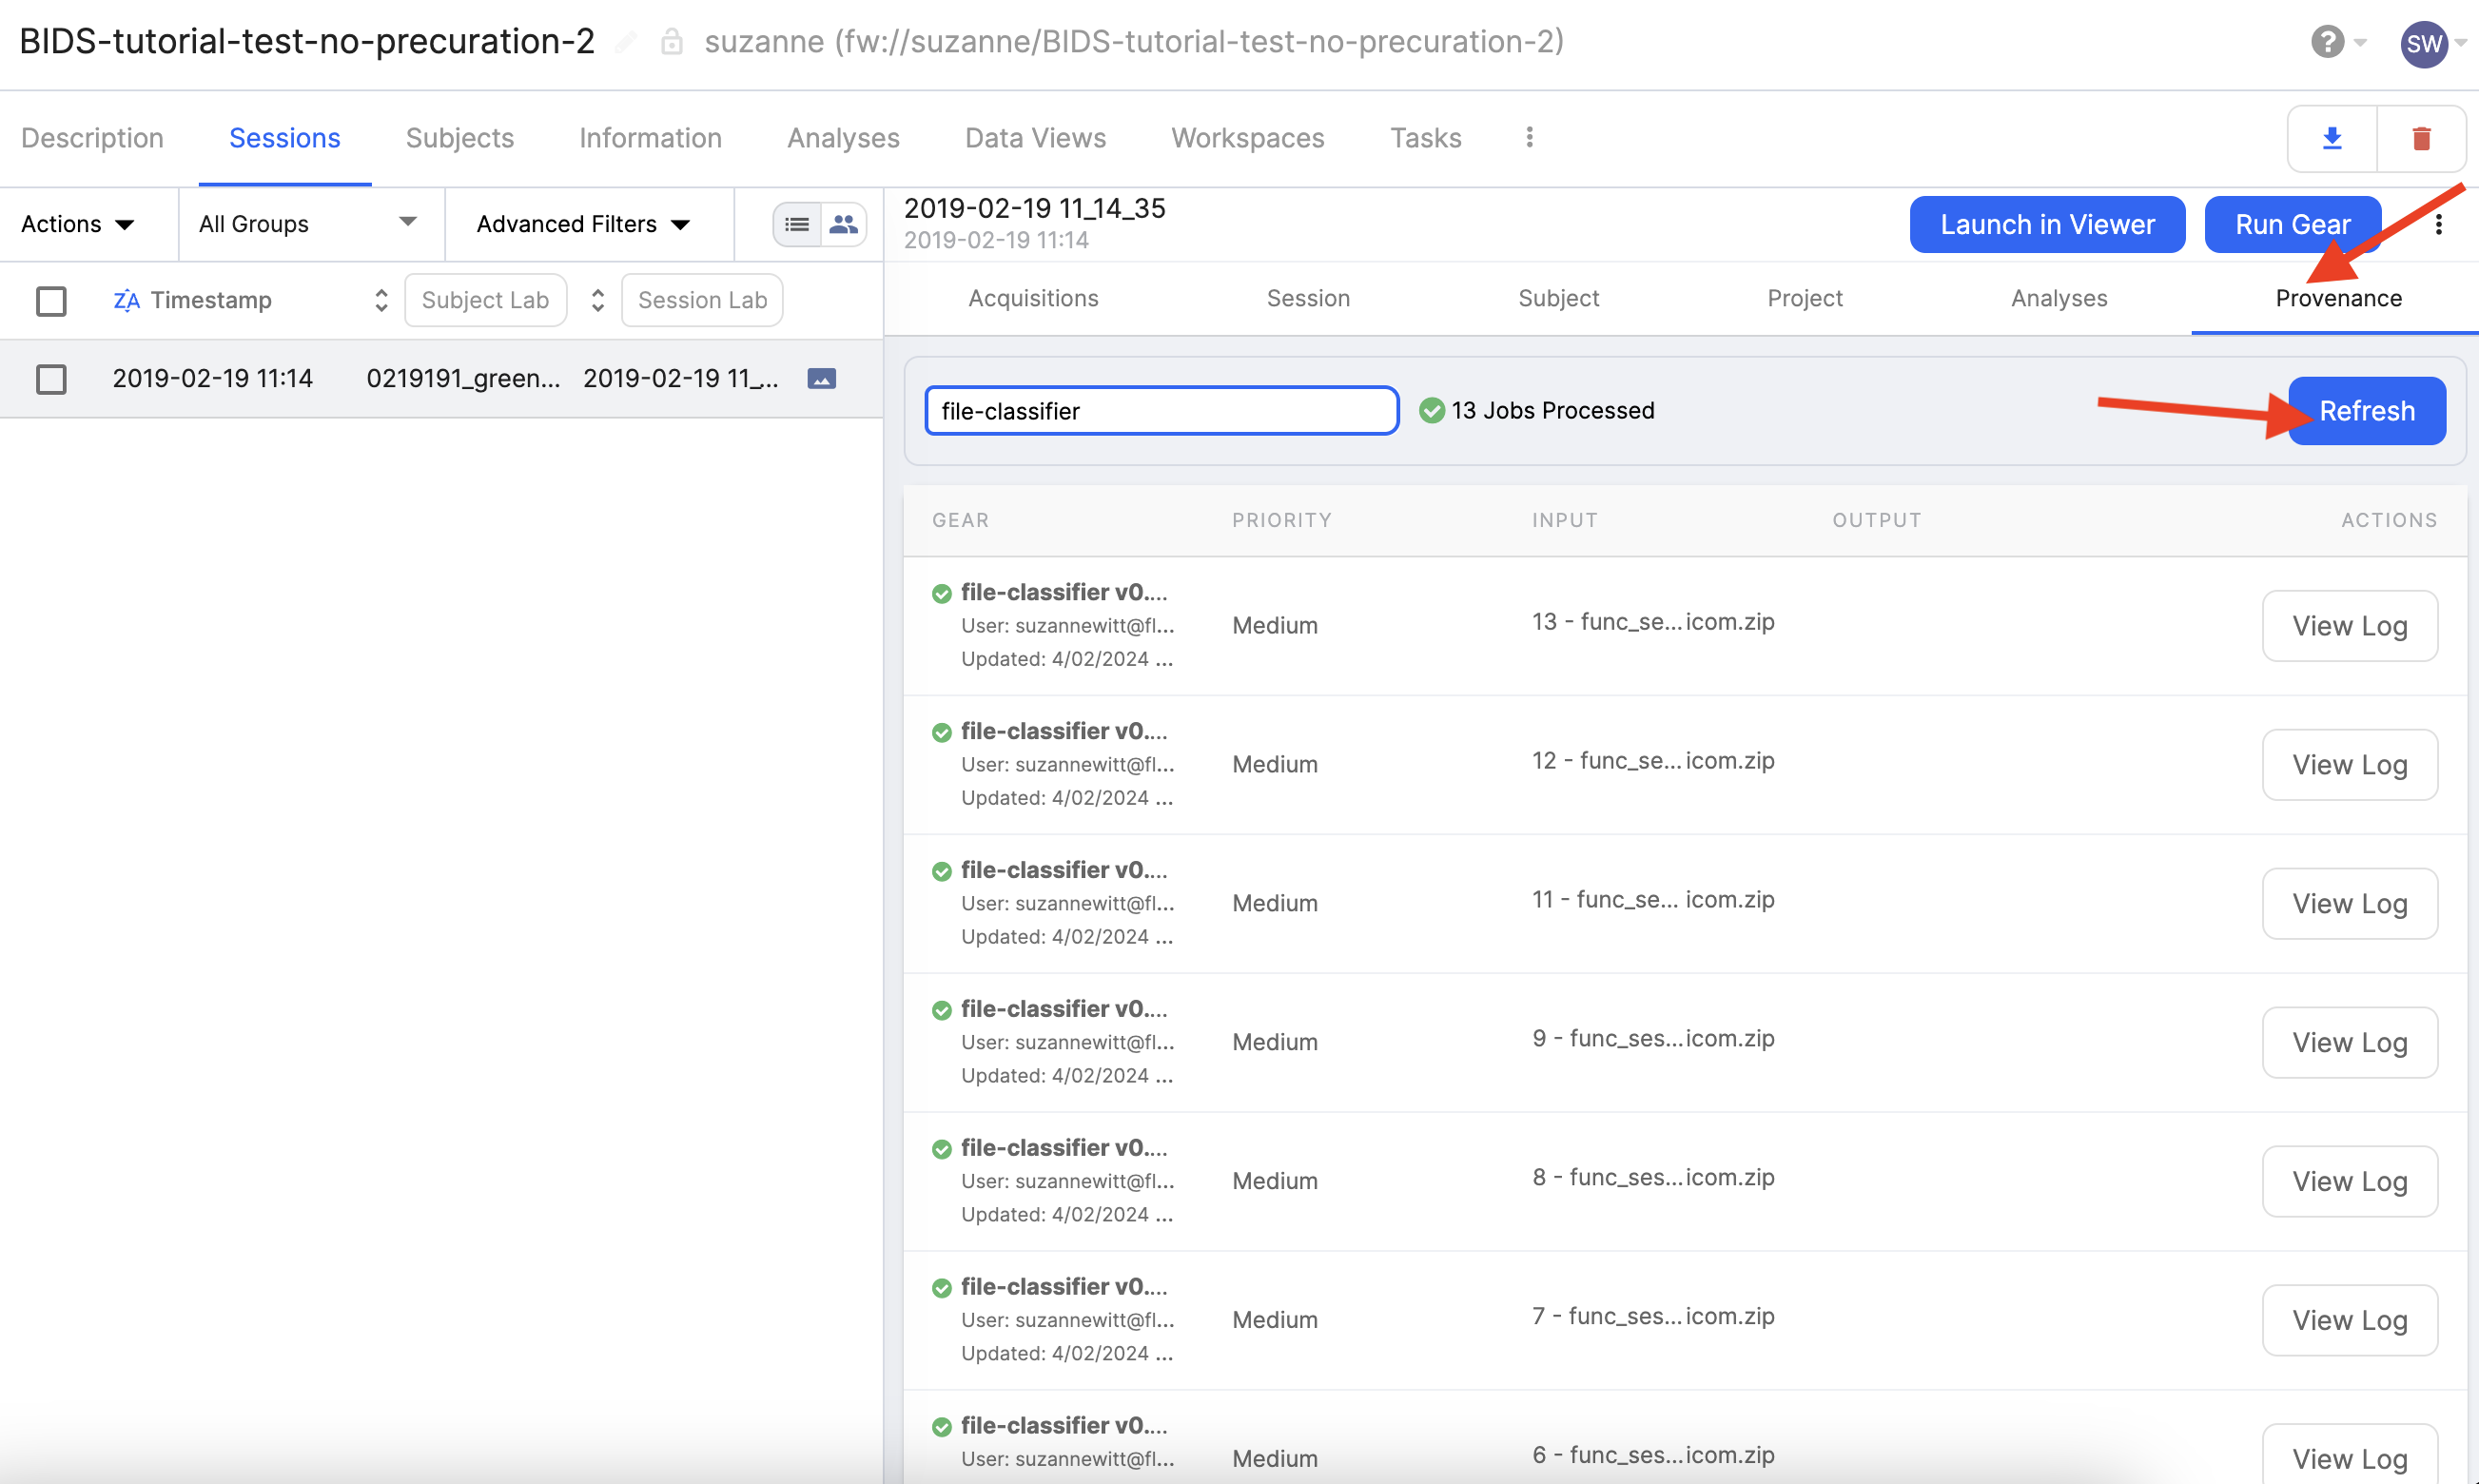Open the Information tab

tap(651, 138)
